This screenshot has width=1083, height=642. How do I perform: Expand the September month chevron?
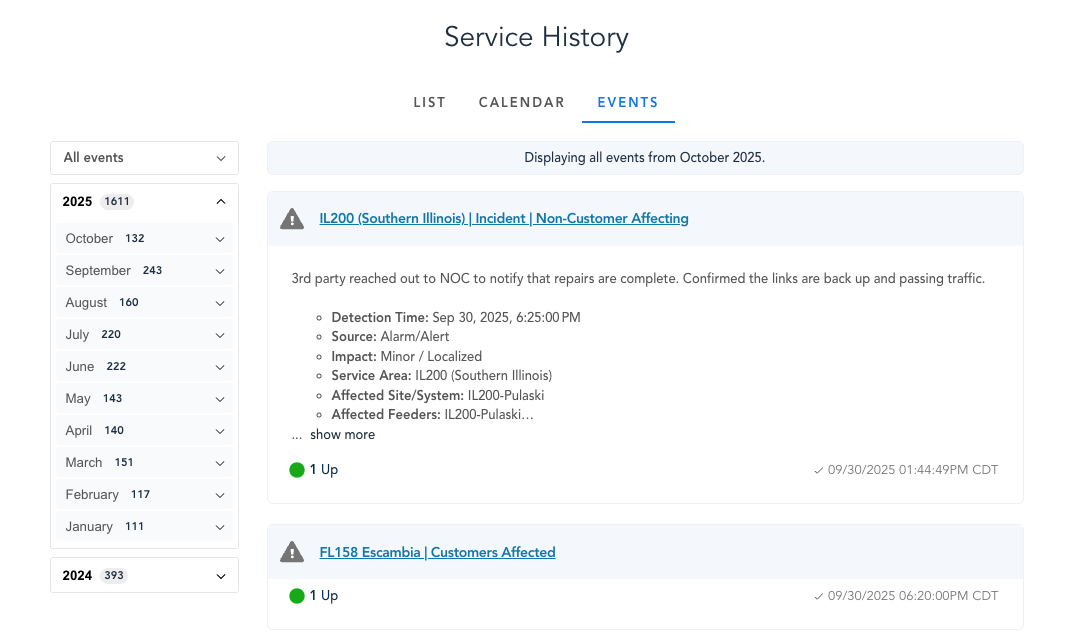coord(220,271)
